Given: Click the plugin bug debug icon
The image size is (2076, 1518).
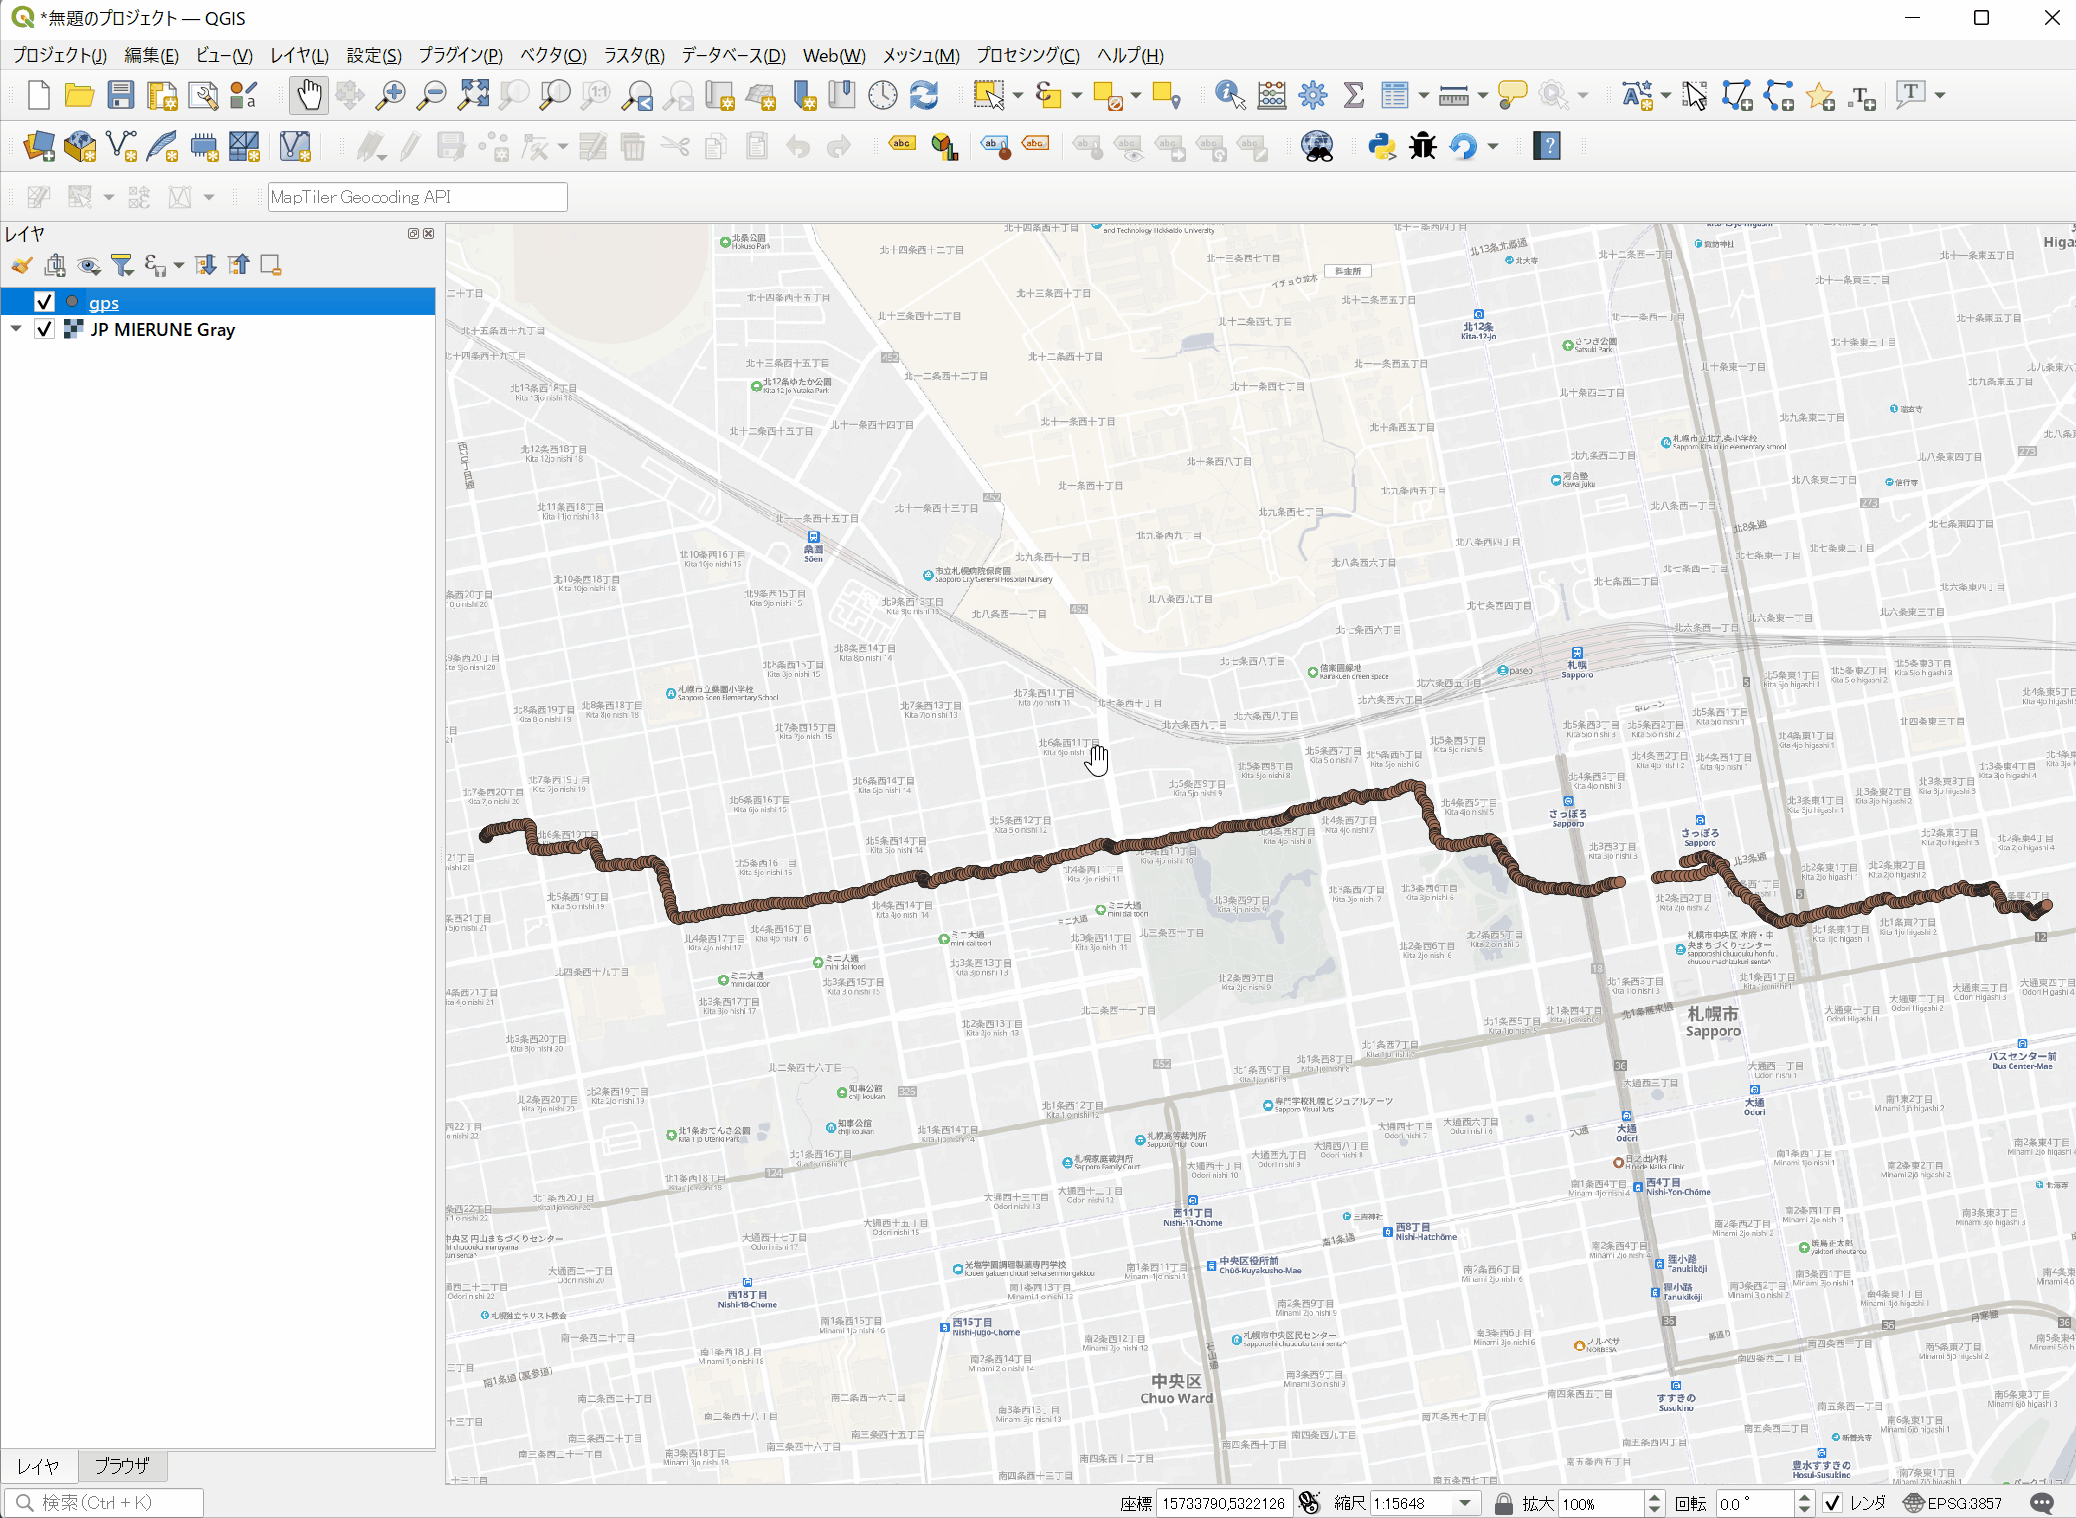Looking at the screenshot, I should 1423,147.
